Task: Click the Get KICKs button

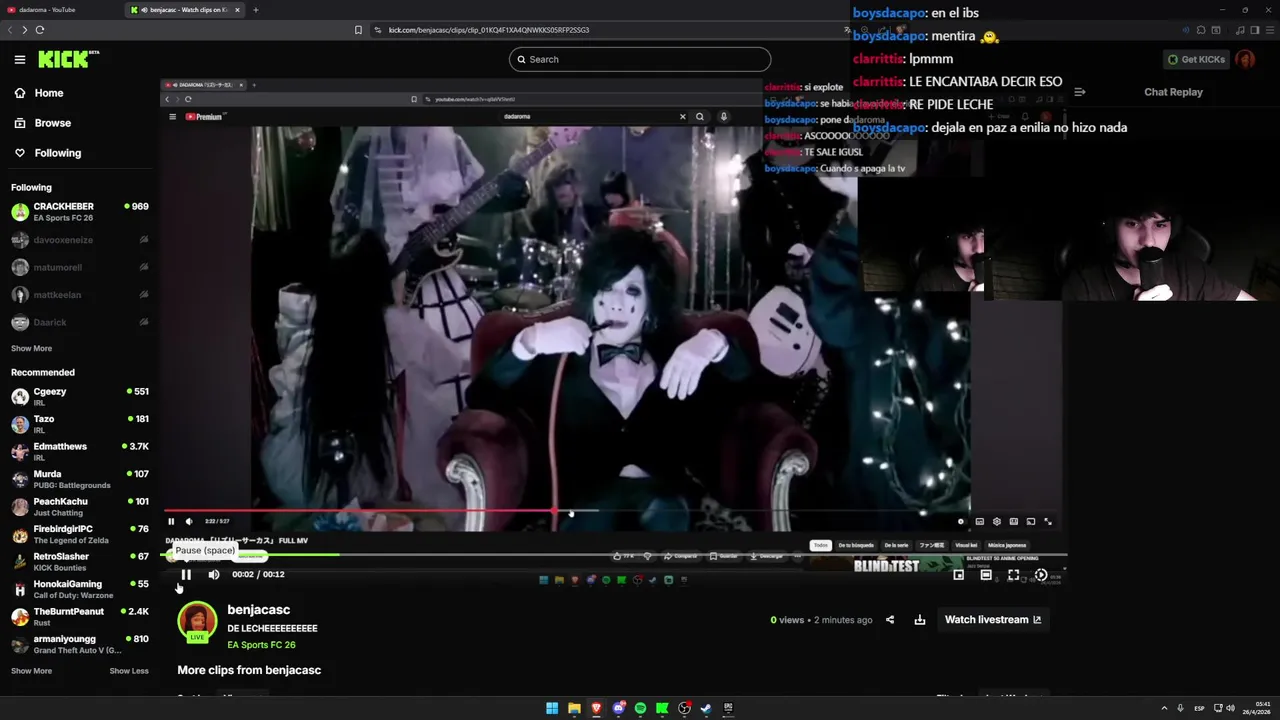Action: click(1196, 59)
